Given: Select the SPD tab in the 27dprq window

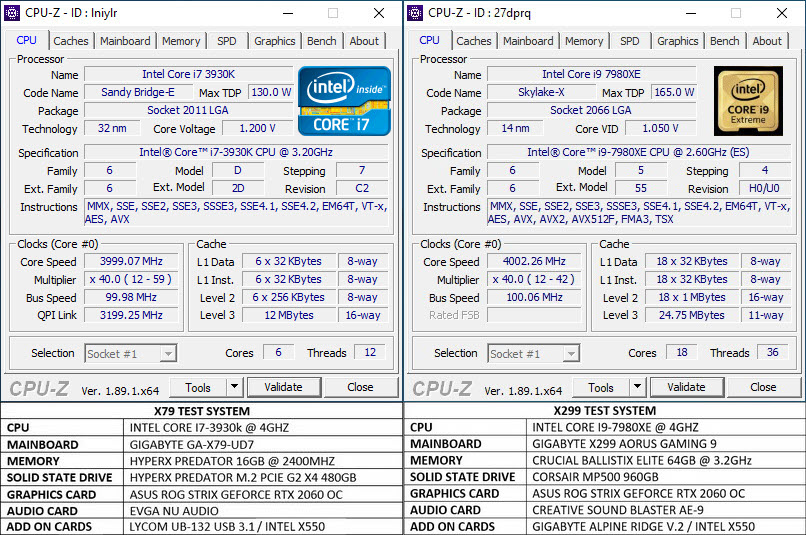Looking at the screenshot, I should [x=630, y=41].
